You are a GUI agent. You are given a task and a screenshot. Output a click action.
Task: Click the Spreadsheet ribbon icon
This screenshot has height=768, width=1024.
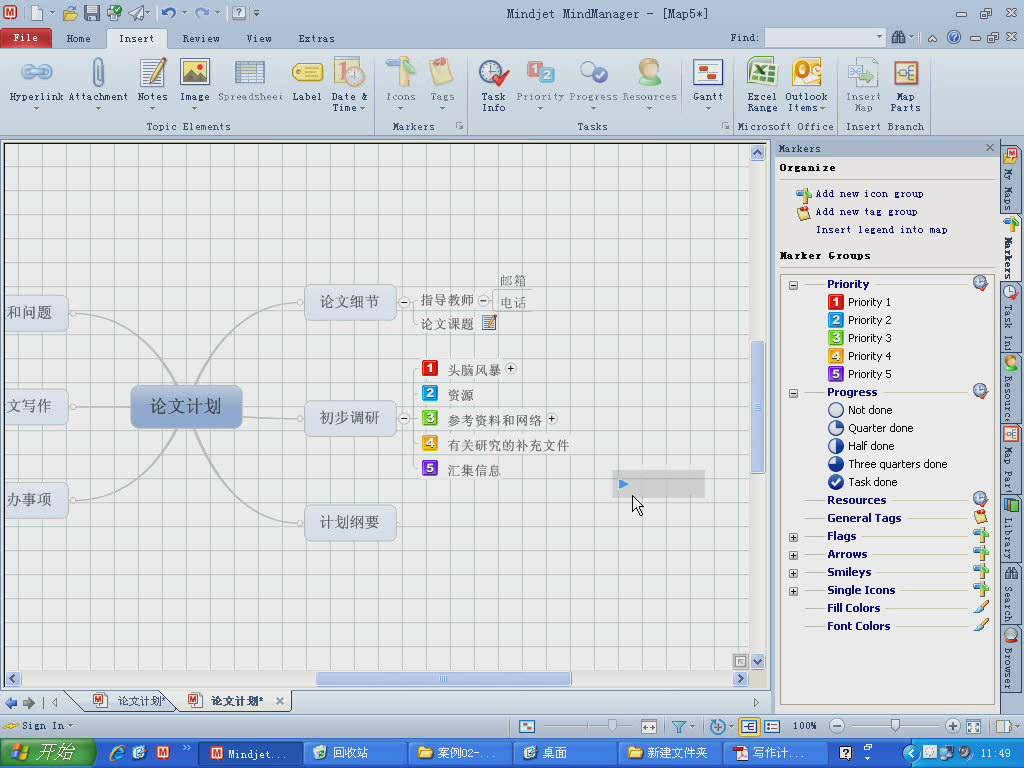[x=250, y=81]
